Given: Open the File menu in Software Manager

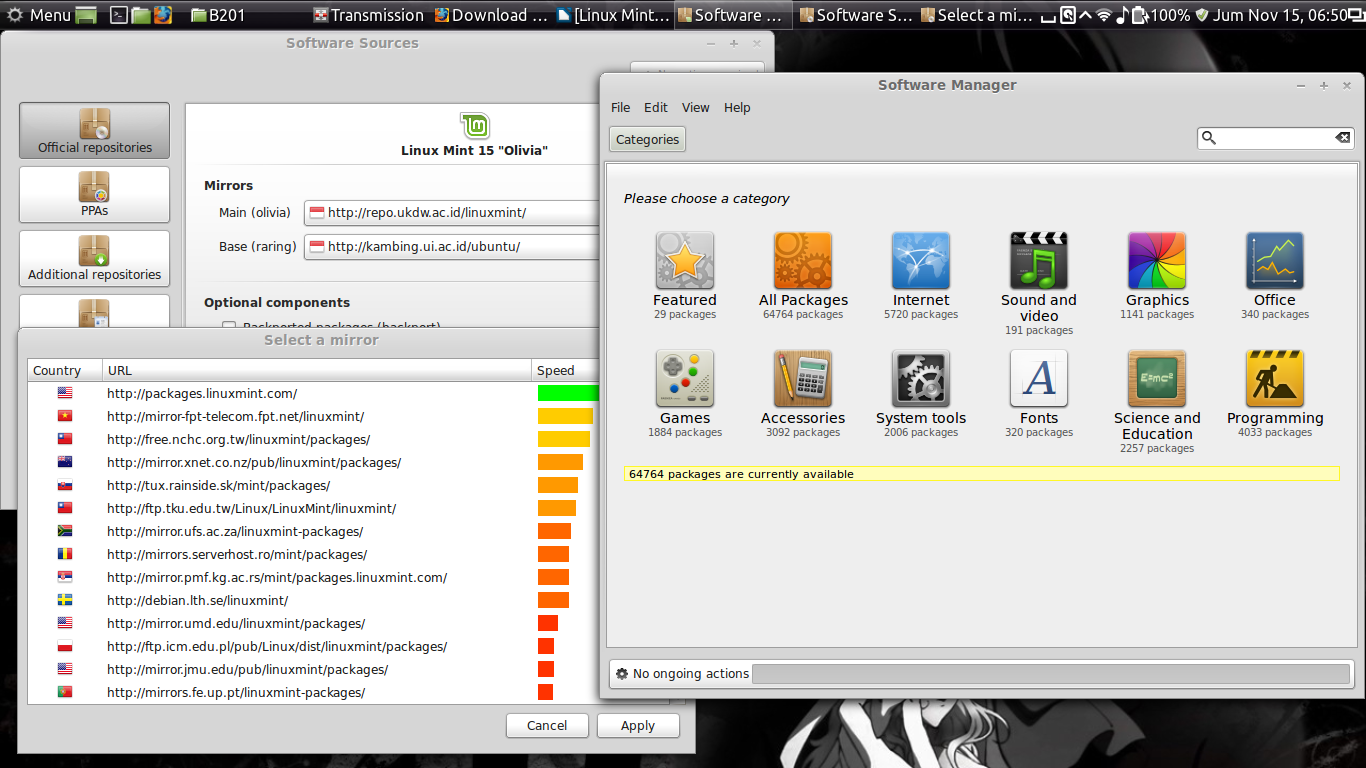Looking at the screenshot, I should point(620,108).
